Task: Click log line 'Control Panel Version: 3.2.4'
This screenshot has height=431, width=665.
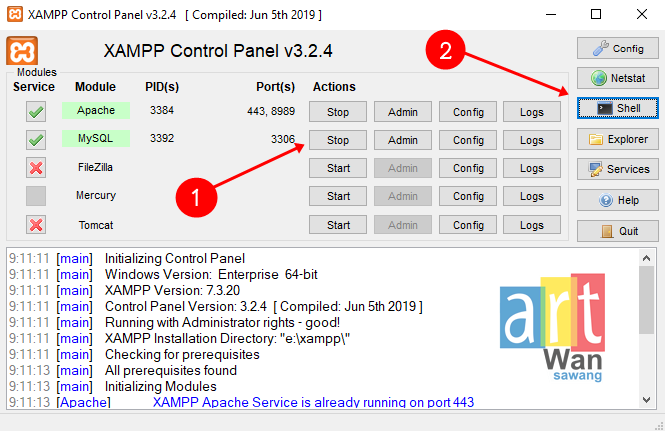Action: tap(263, 306)
